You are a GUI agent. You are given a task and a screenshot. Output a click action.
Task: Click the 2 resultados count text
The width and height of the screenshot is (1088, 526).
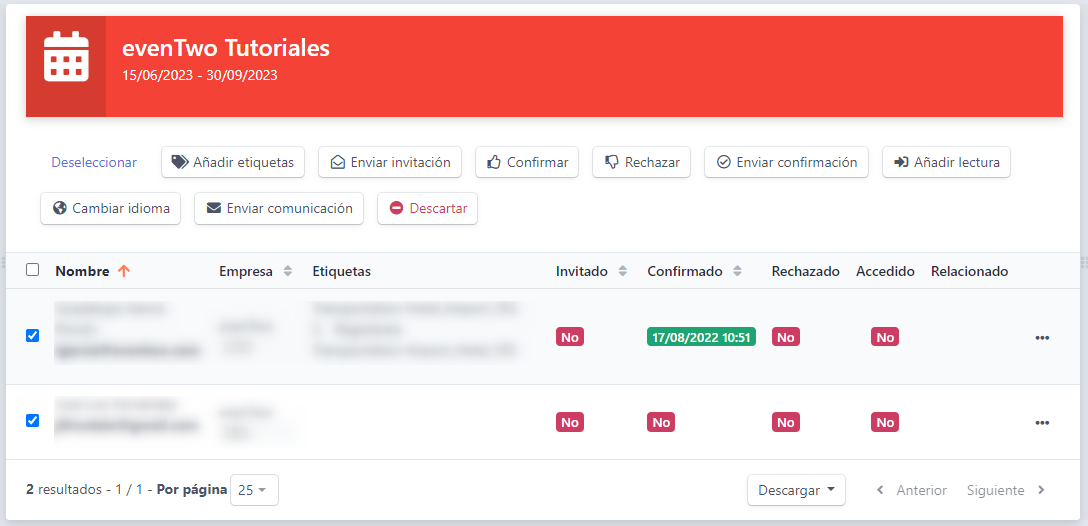65,490
